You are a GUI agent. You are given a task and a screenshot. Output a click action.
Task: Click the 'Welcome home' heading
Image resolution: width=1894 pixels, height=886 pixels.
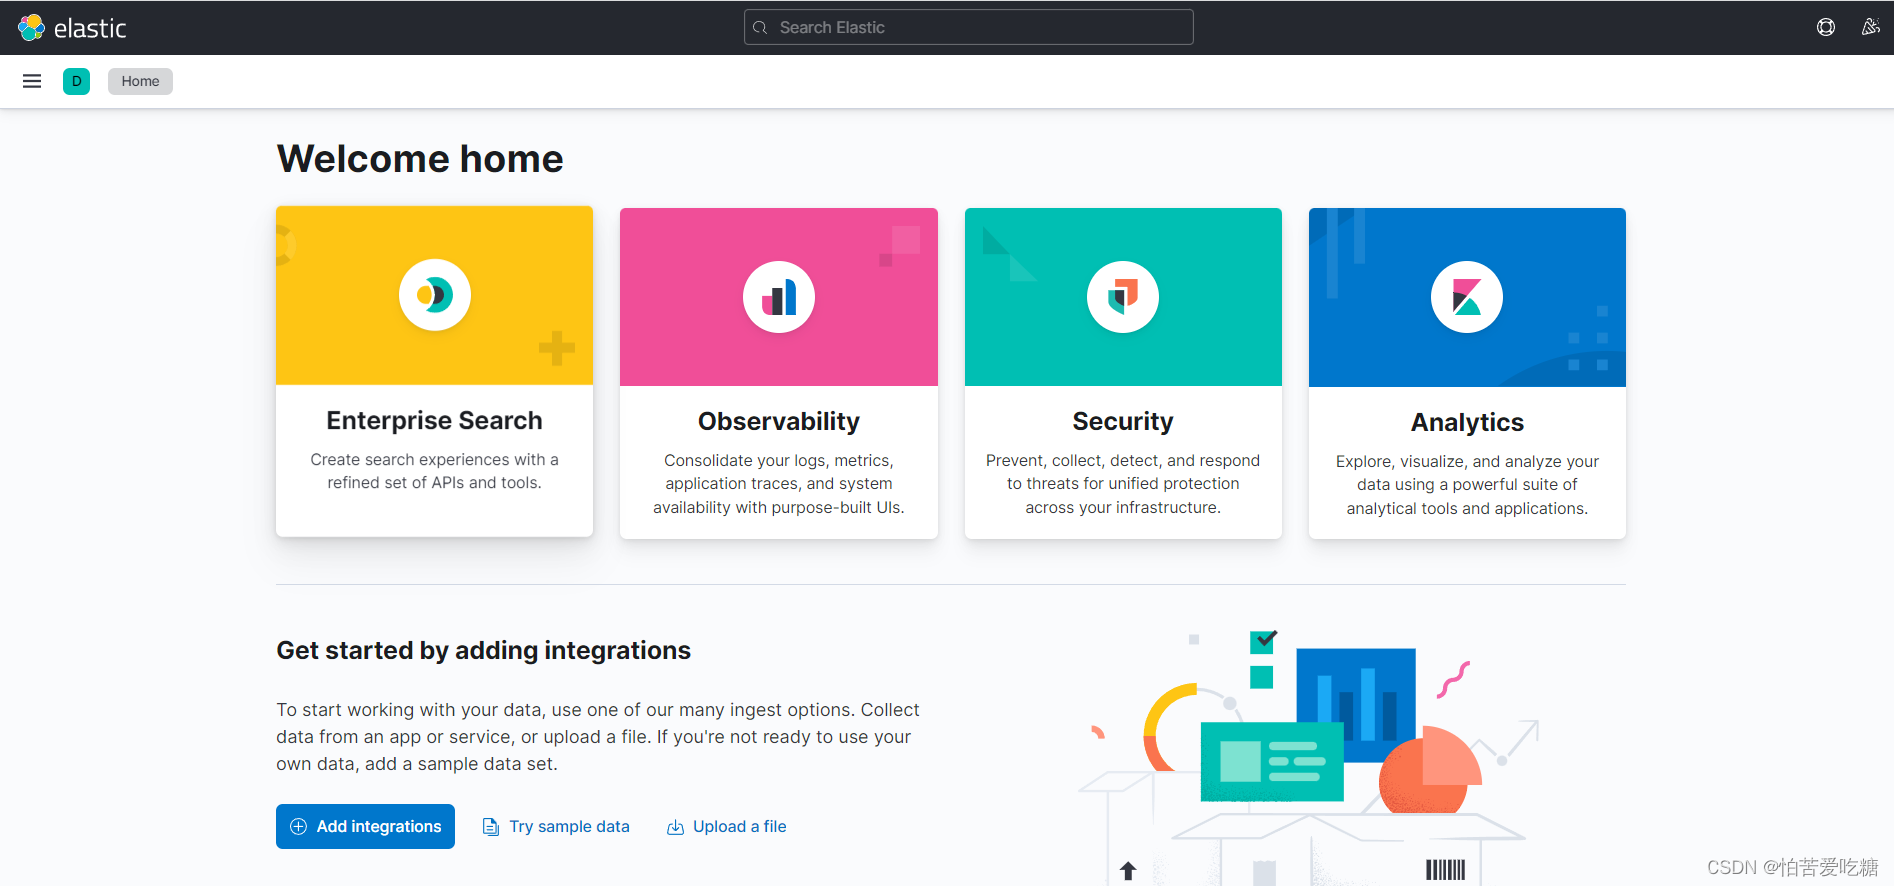(420, 158)
